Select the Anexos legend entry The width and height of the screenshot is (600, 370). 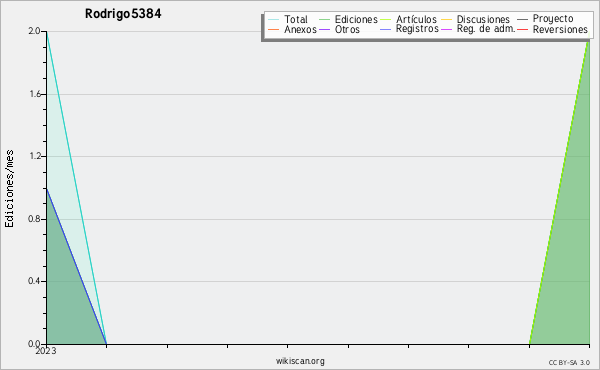(300, 29)
